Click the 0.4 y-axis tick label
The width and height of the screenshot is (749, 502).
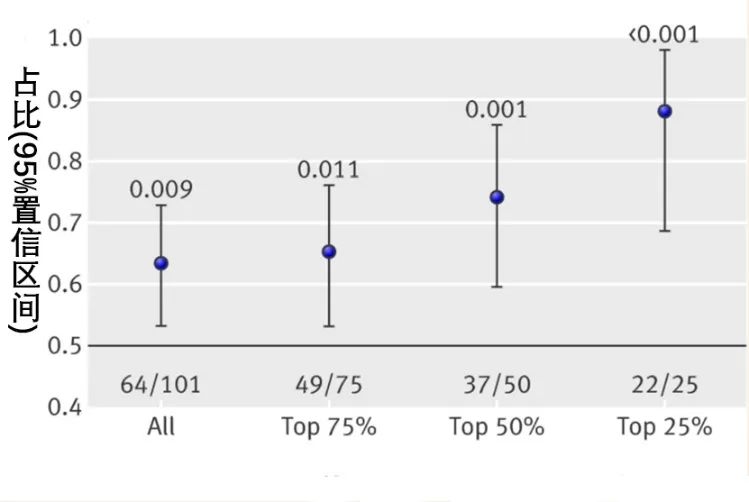66,407
